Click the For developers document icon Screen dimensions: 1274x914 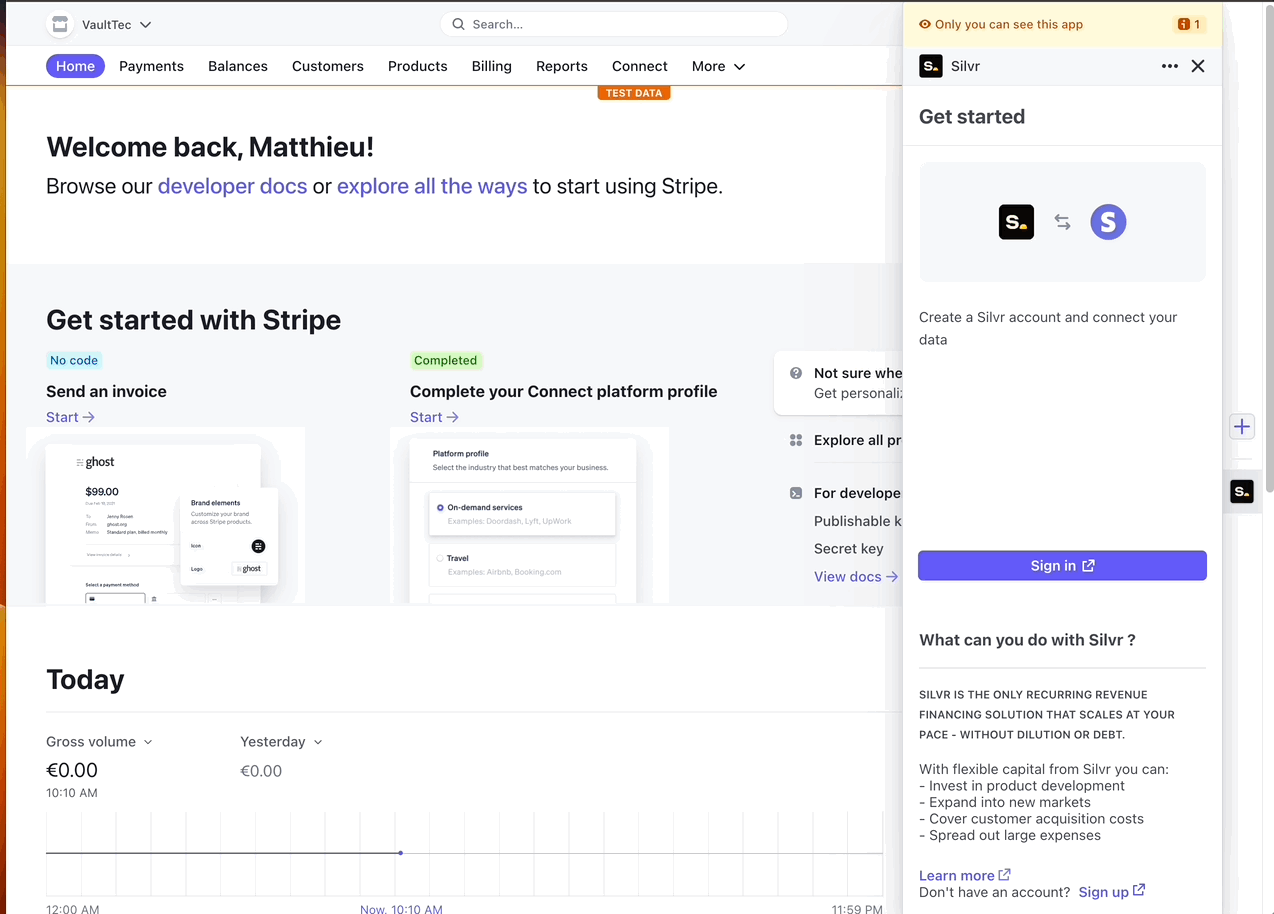coord(795,493)
